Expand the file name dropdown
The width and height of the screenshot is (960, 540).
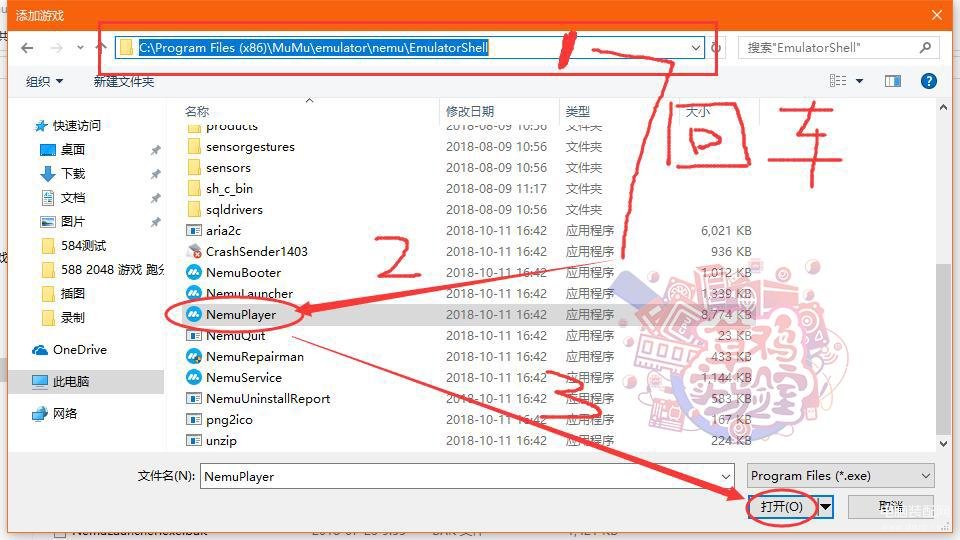726,476
